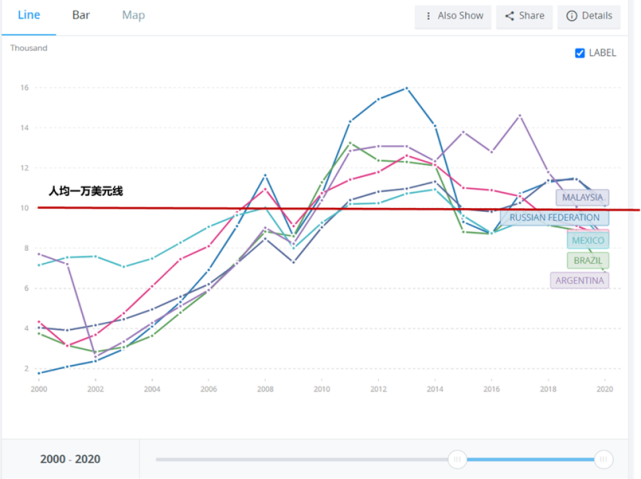
Task: Click the info icon on Details button
Action: pyautogui.click(x=572, y=16)
